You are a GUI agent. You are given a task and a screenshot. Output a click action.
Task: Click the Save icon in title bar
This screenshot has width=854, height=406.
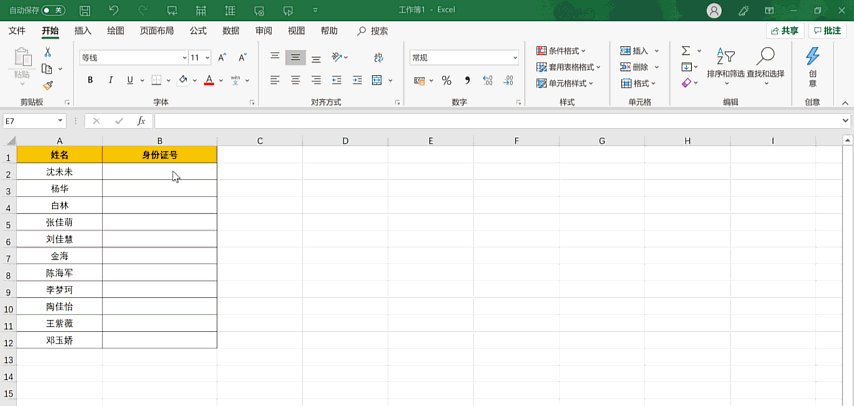85,10
